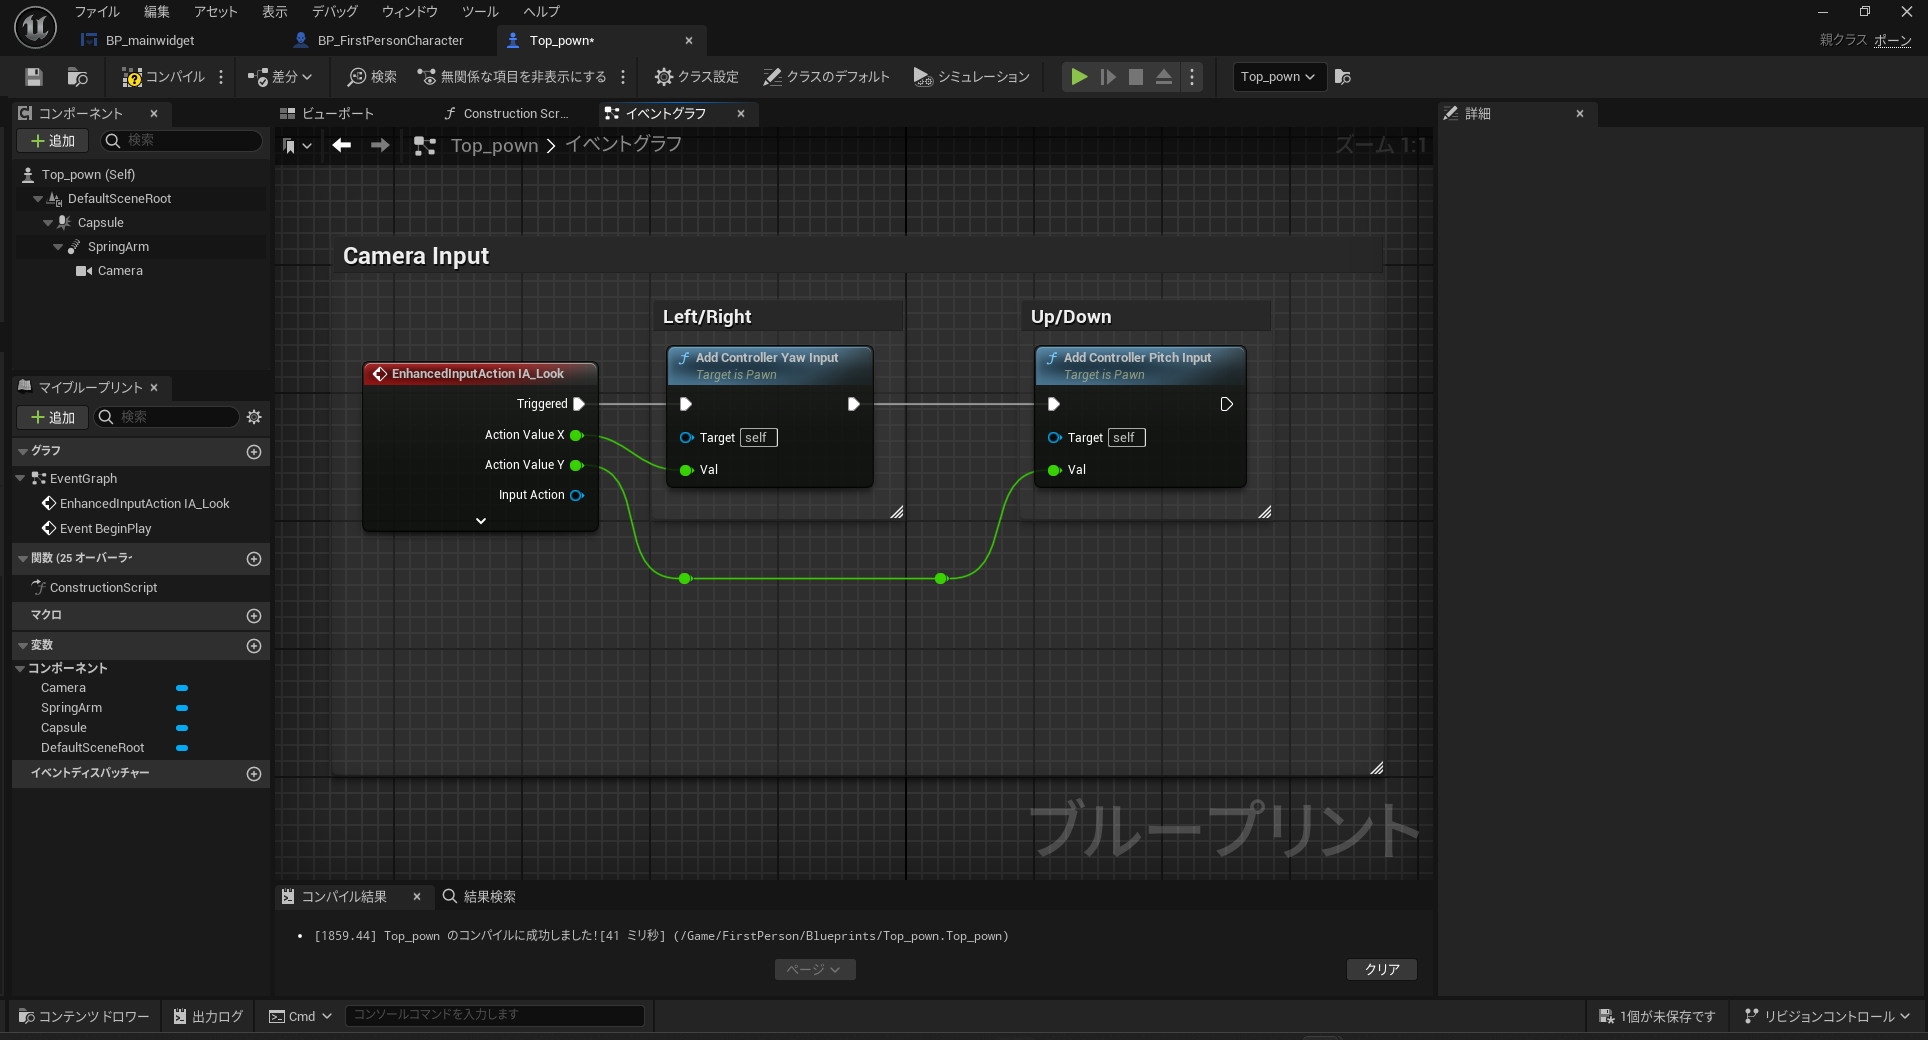Click the Browse to asset icon in toolbar
The width and height of the screenshot is (1928, 1040).
[x=77, y=77]
